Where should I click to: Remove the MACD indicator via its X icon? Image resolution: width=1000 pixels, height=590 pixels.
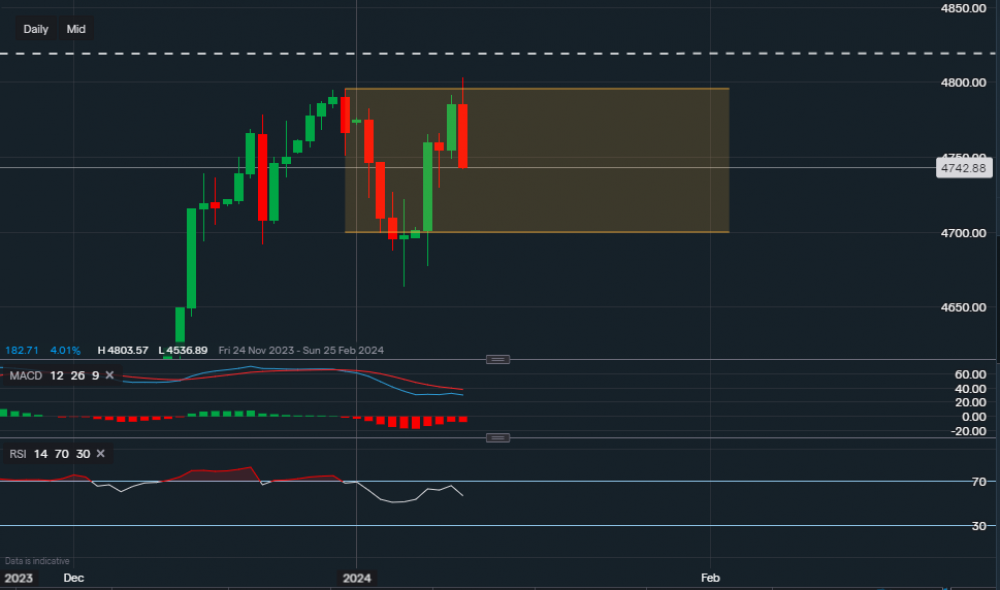click(108, 375)
